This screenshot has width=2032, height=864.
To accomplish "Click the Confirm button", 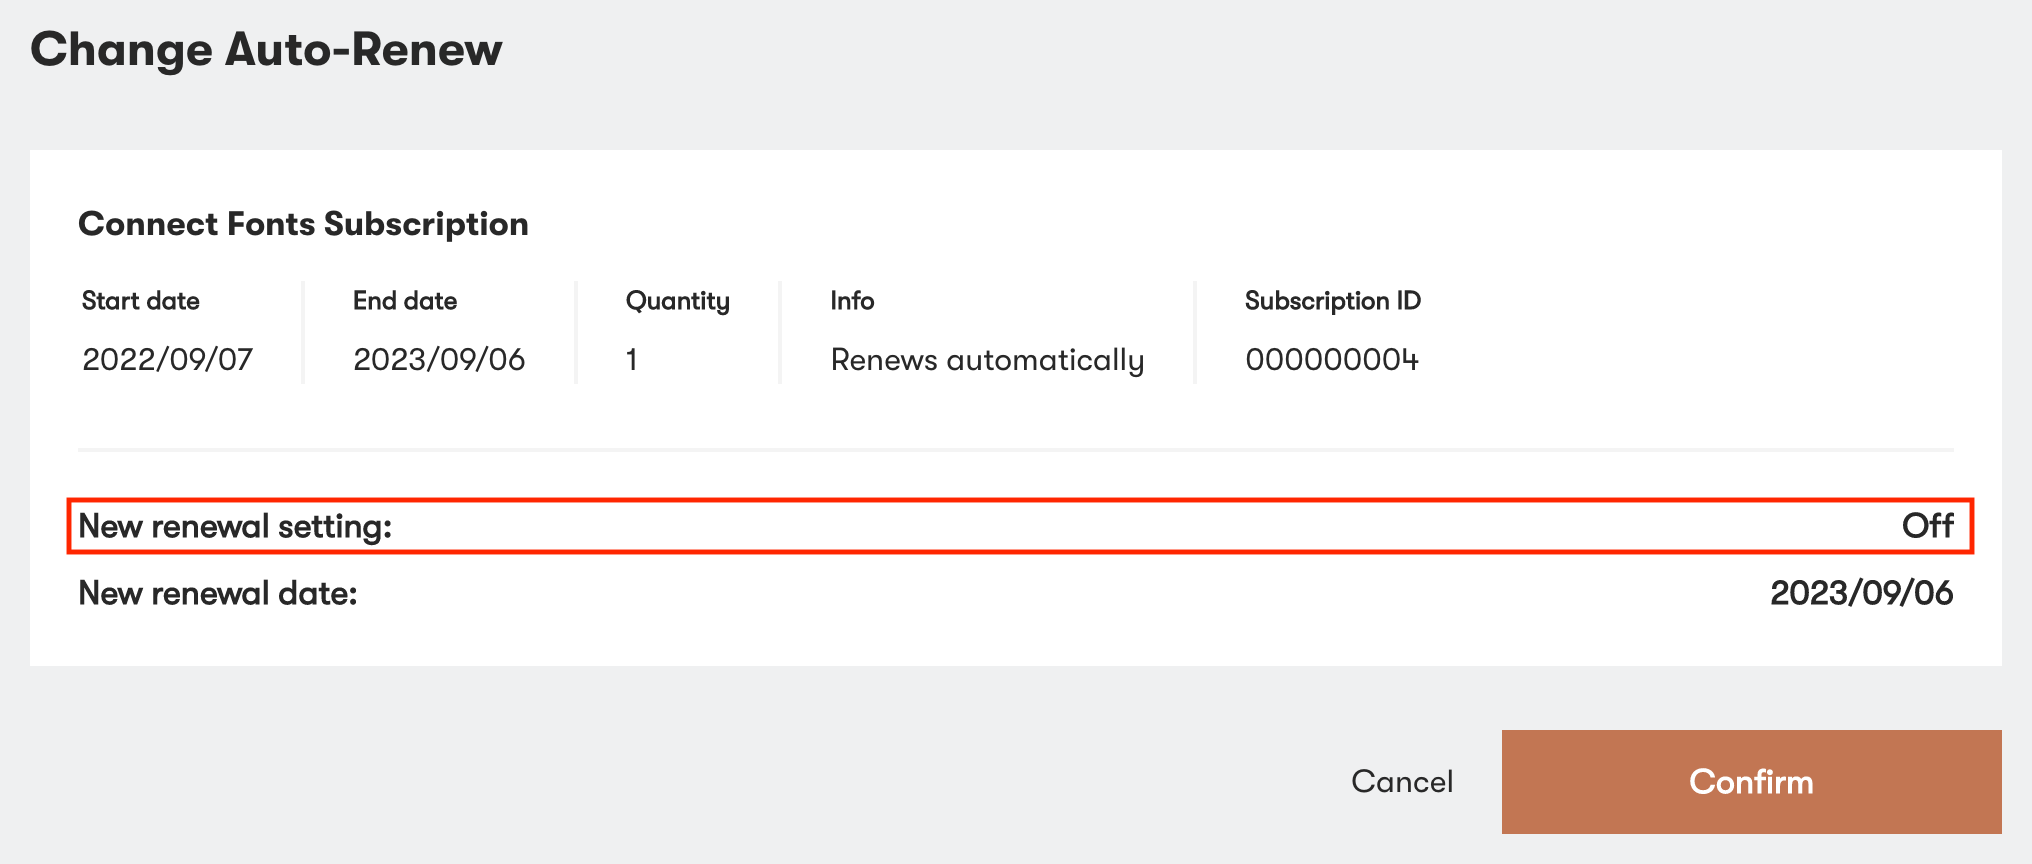I will tap(1750, 782).
